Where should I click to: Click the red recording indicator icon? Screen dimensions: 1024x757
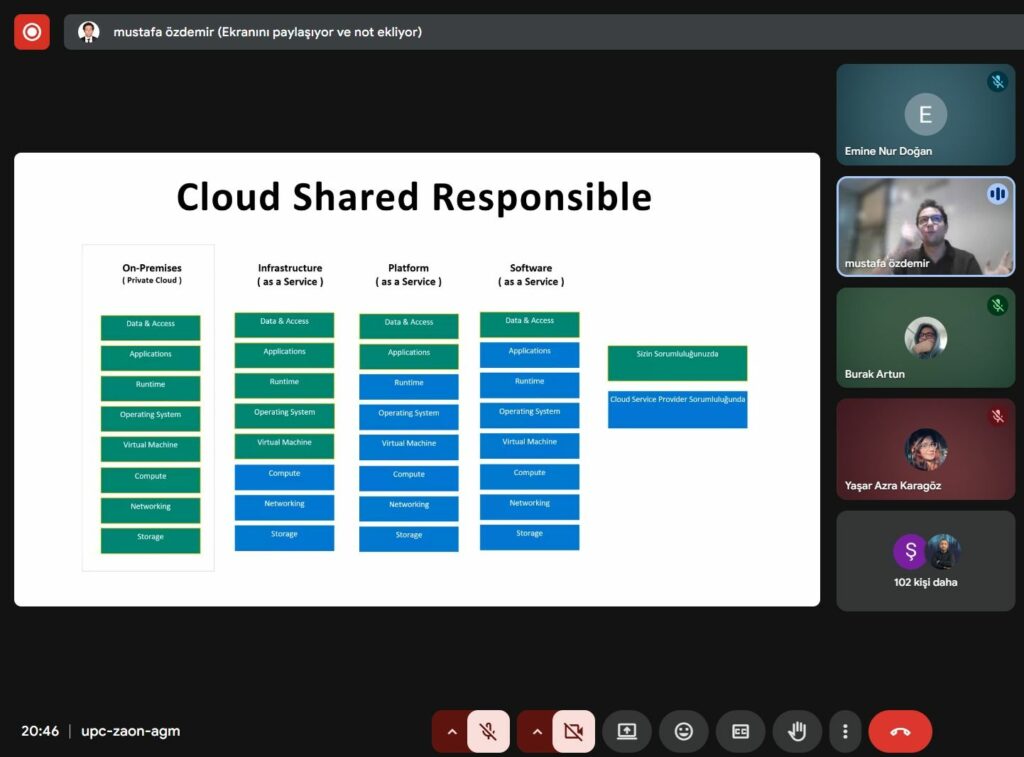(x=31, y=32)
